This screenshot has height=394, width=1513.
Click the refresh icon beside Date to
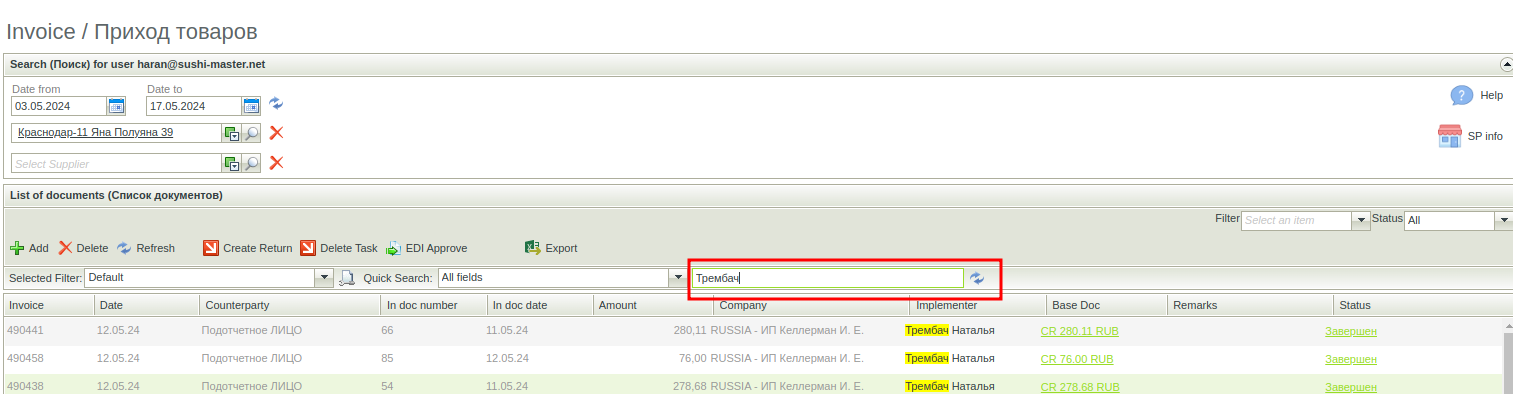(x=276, y=104)
